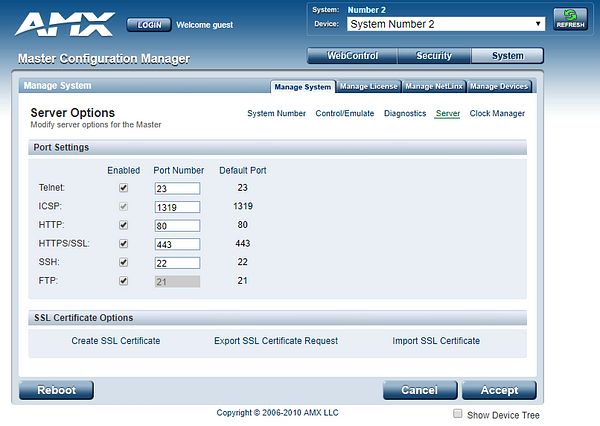Screen dimensions: 600x426
Task: Open the Manage Devices subtab
Action: [499, 86]
